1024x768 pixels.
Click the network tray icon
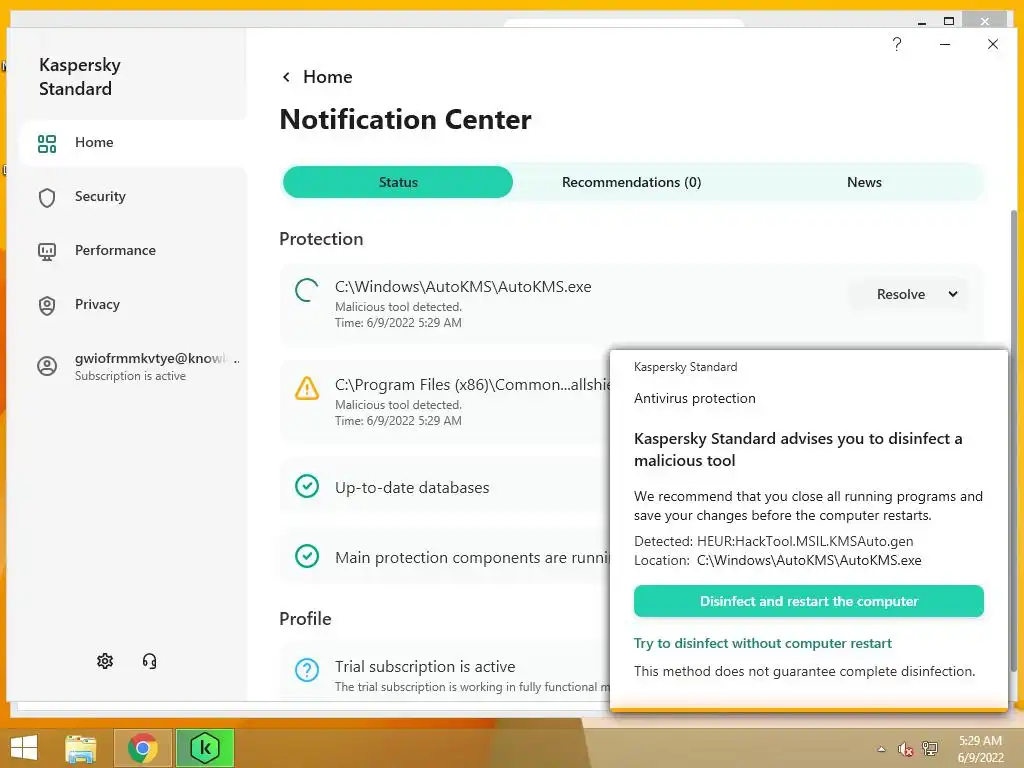[930, 749]
